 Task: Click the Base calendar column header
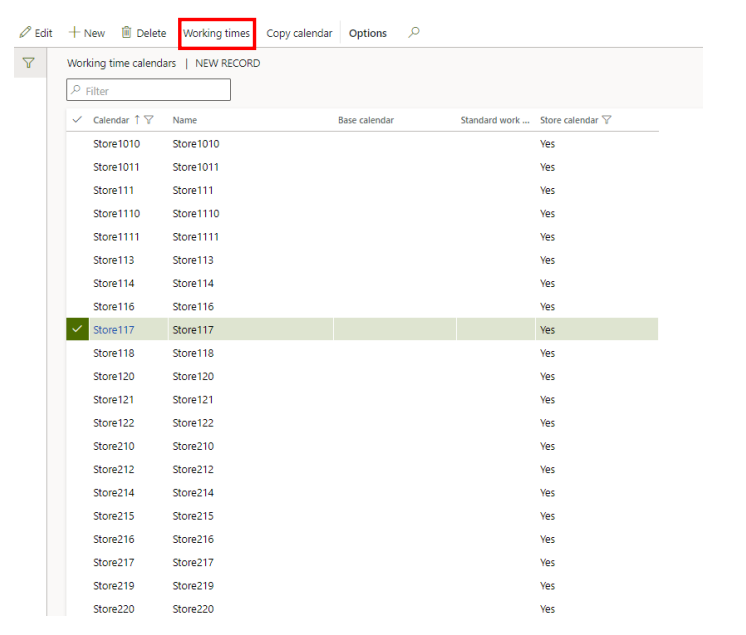point(366,120)
